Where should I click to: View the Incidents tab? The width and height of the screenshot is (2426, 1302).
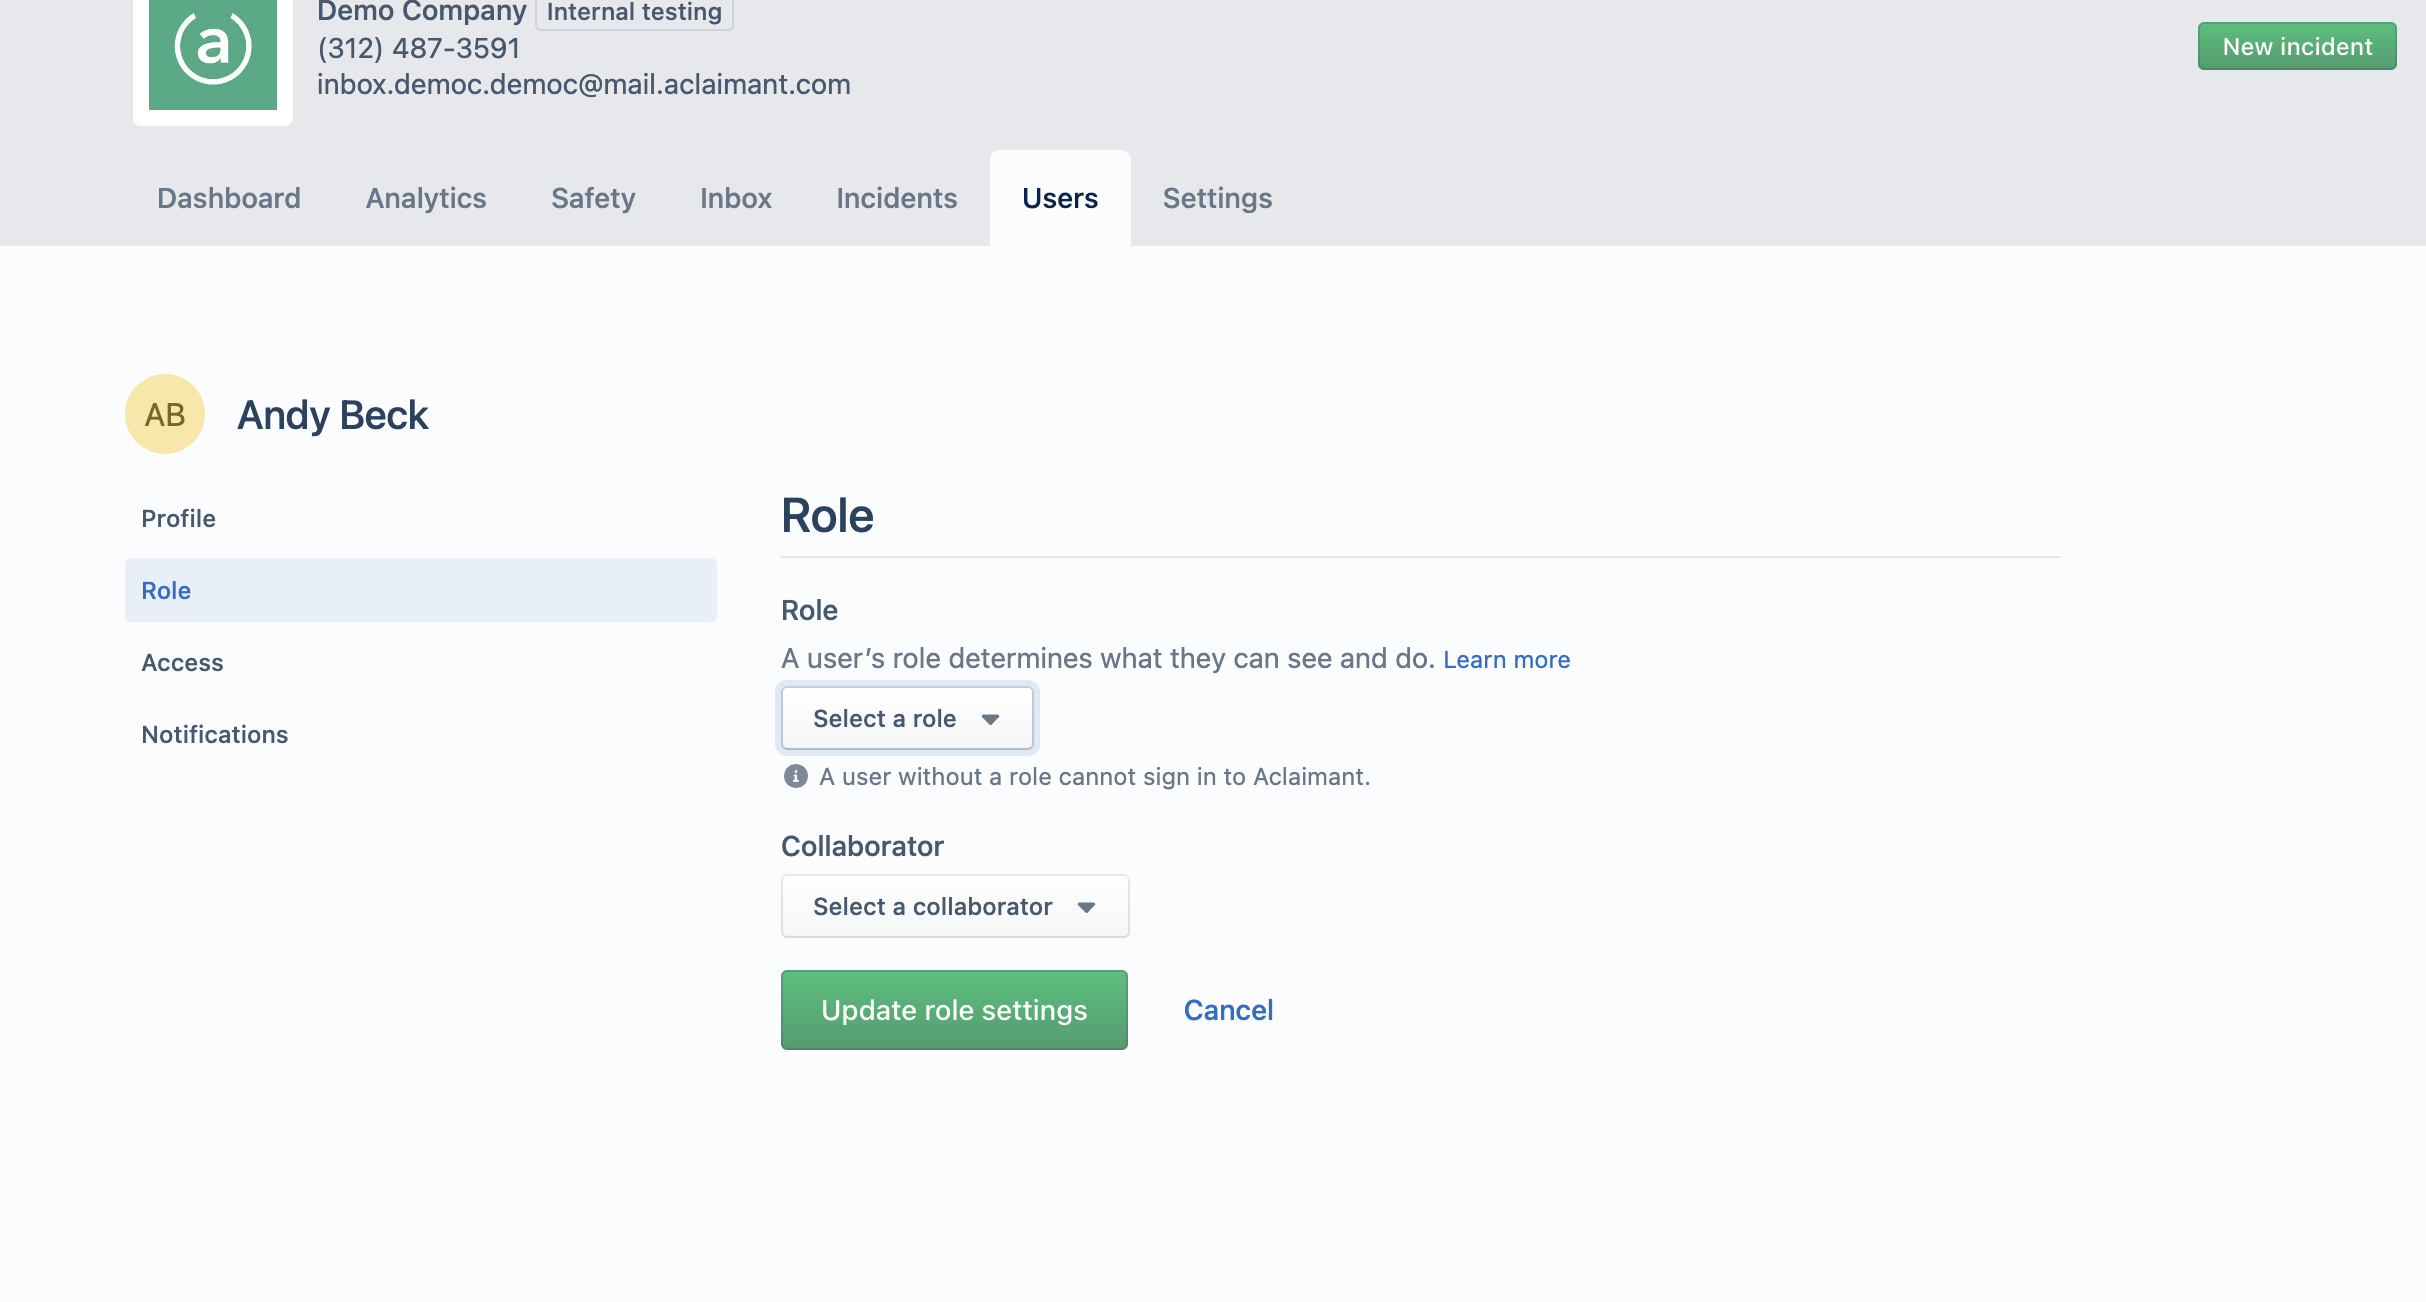coord(897,198)
